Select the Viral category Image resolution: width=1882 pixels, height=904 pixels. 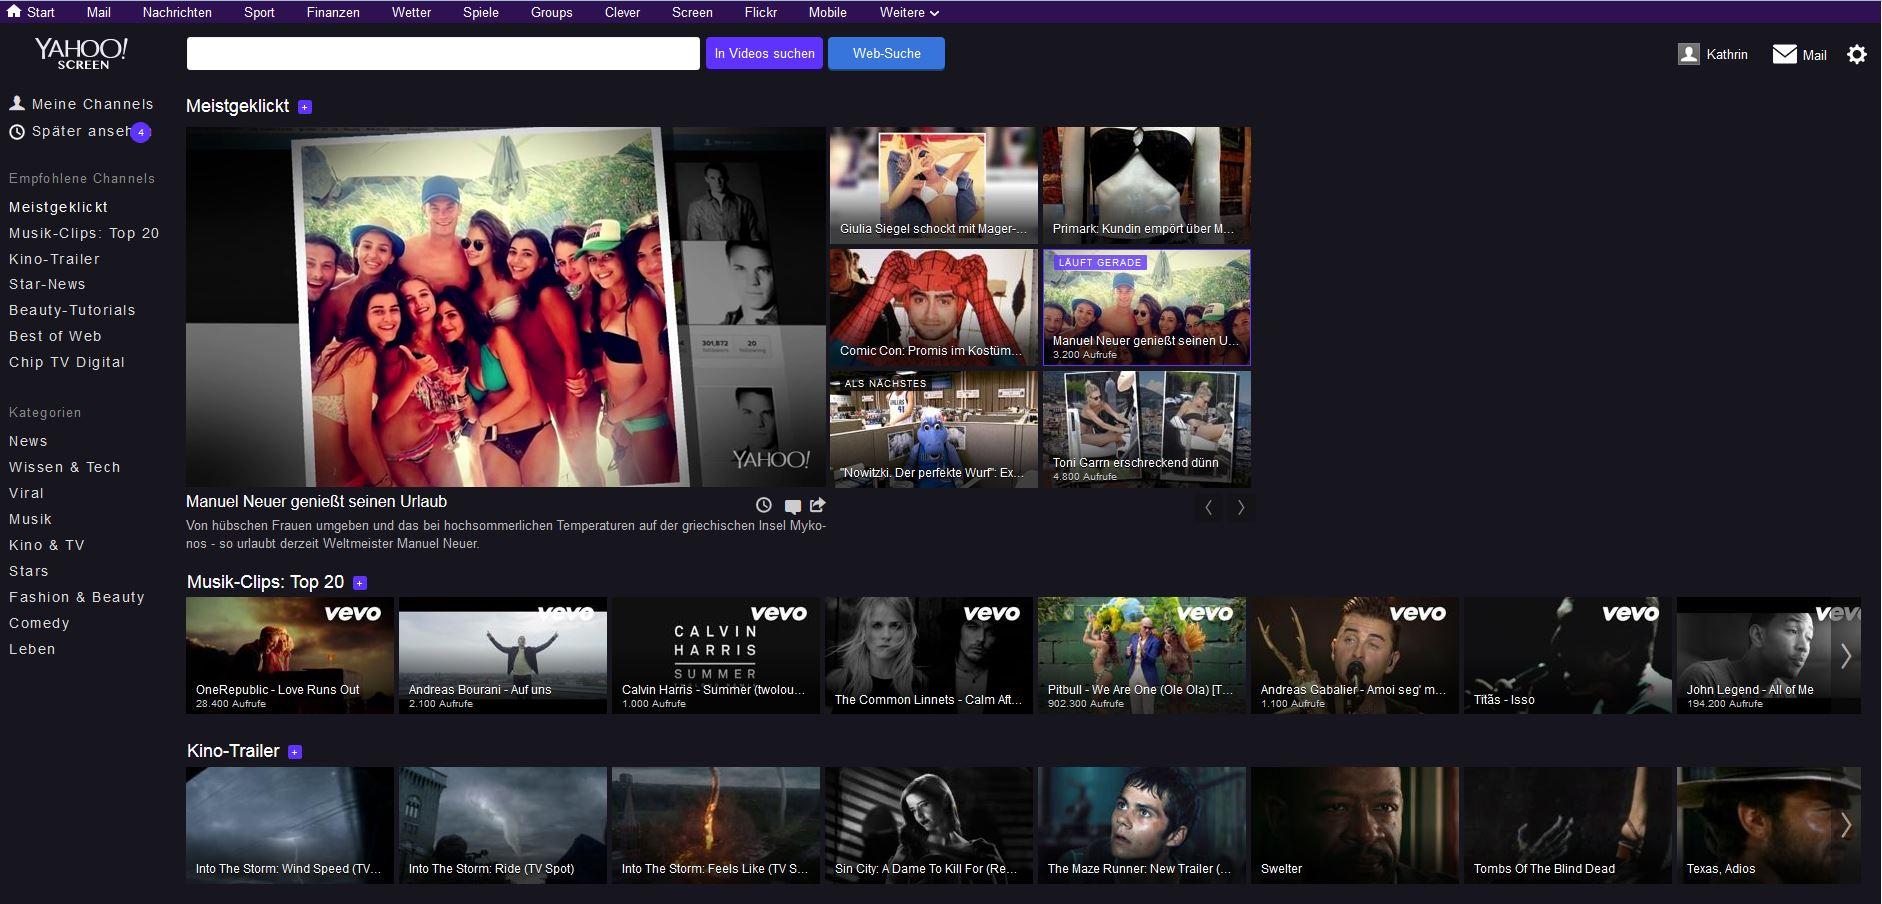point(26,493)
